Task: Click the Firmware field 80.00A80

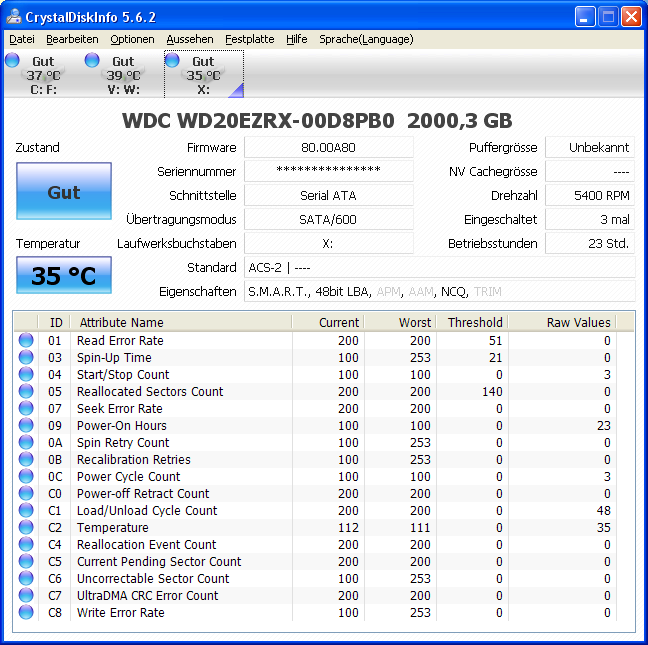Action: point(329,148)
